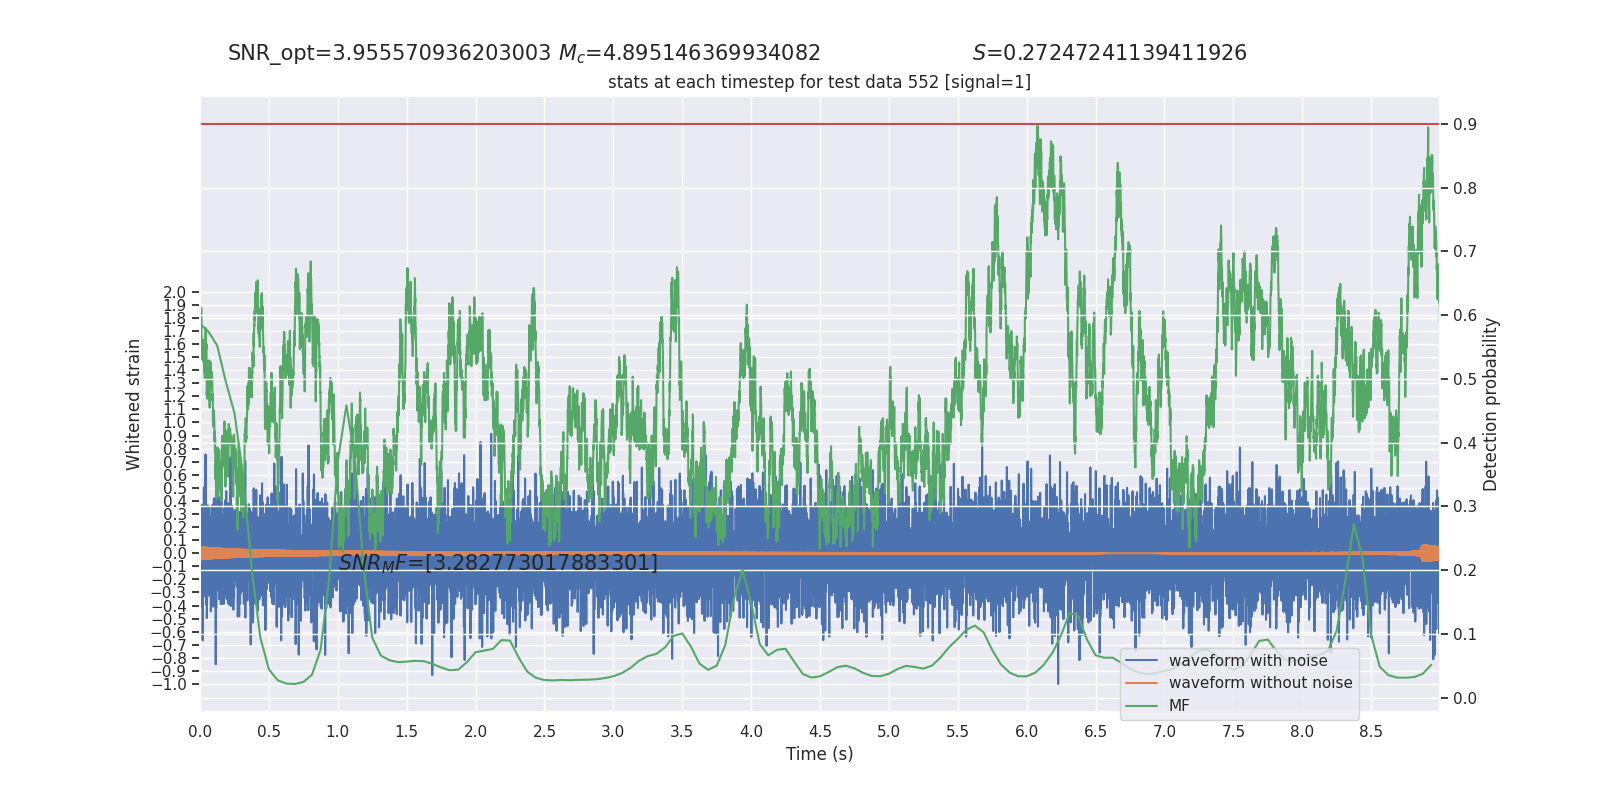The image size is (1600, 800).
Task: Click the 'Detection probability' right axis label
Action: point(1490,404)
